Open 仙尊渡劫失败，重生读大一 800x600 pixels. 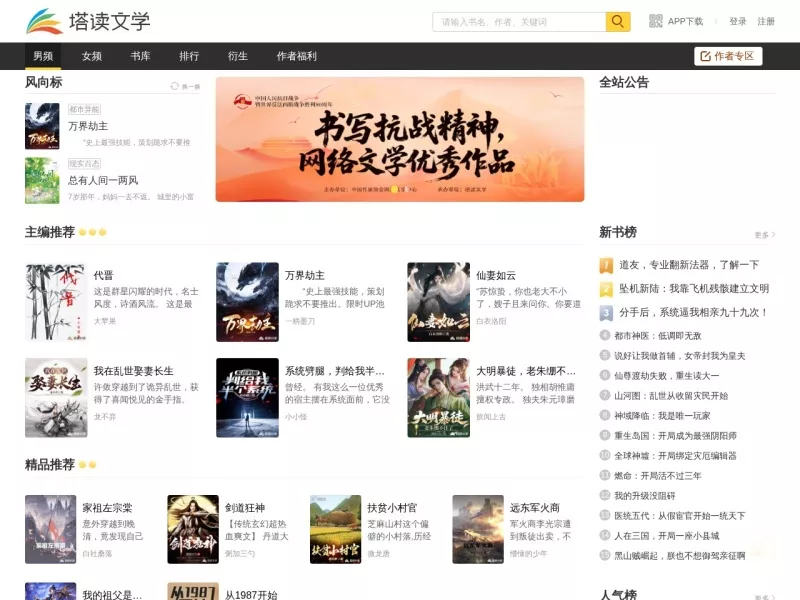coord(667,376)
